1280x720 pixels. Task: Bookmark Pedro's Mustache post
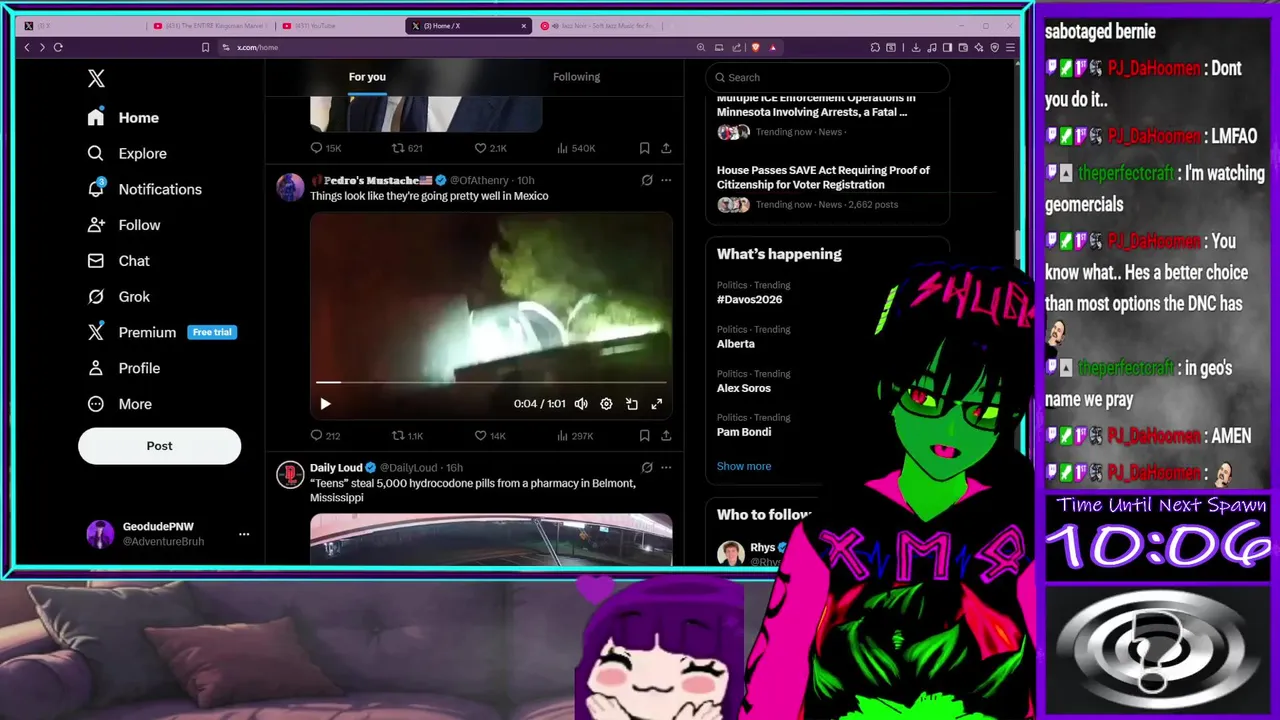tap(645, 436)
